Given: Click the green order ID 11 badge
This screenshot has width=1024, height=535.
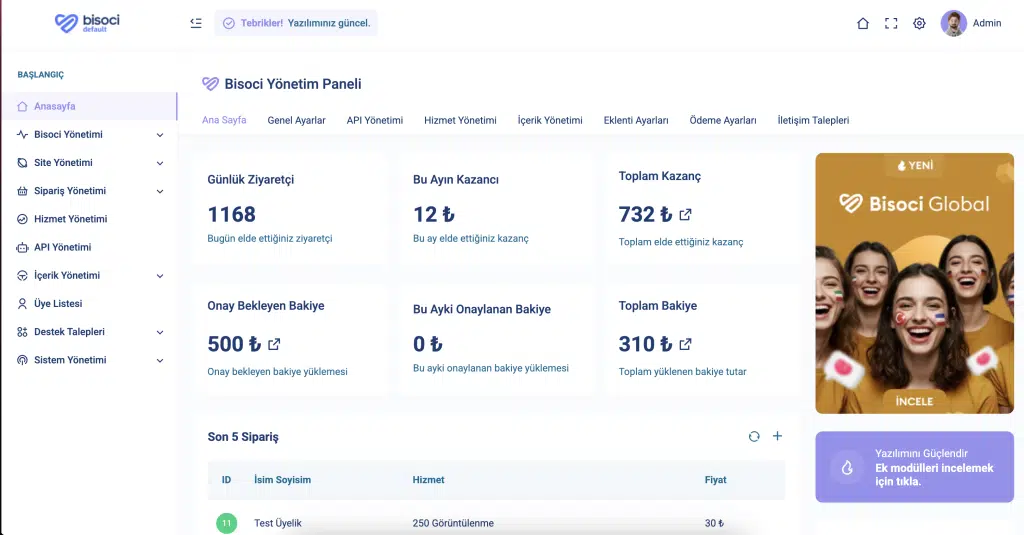Looking at the screenshot, I should click(x=227, y=523).
